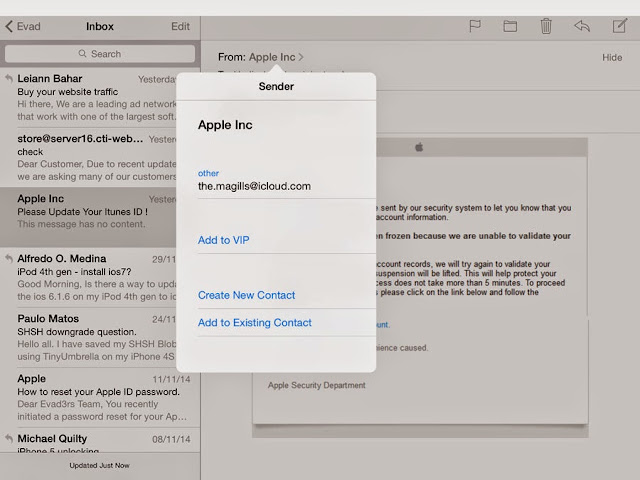Click the Updated Just Now status
This screenshot has height=480, width=640.
point(99,465)
